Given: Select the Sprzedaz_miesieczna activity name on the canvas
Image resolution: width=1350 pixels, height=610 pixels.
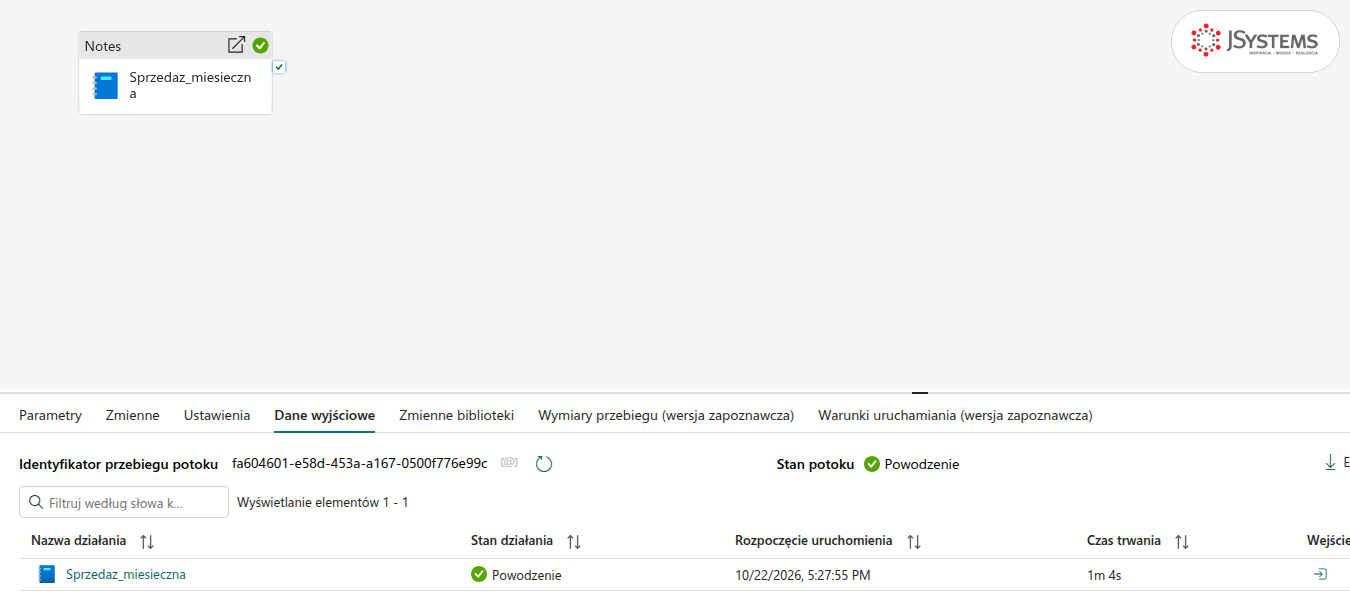Looking at the screenshot, I should 190,85.
